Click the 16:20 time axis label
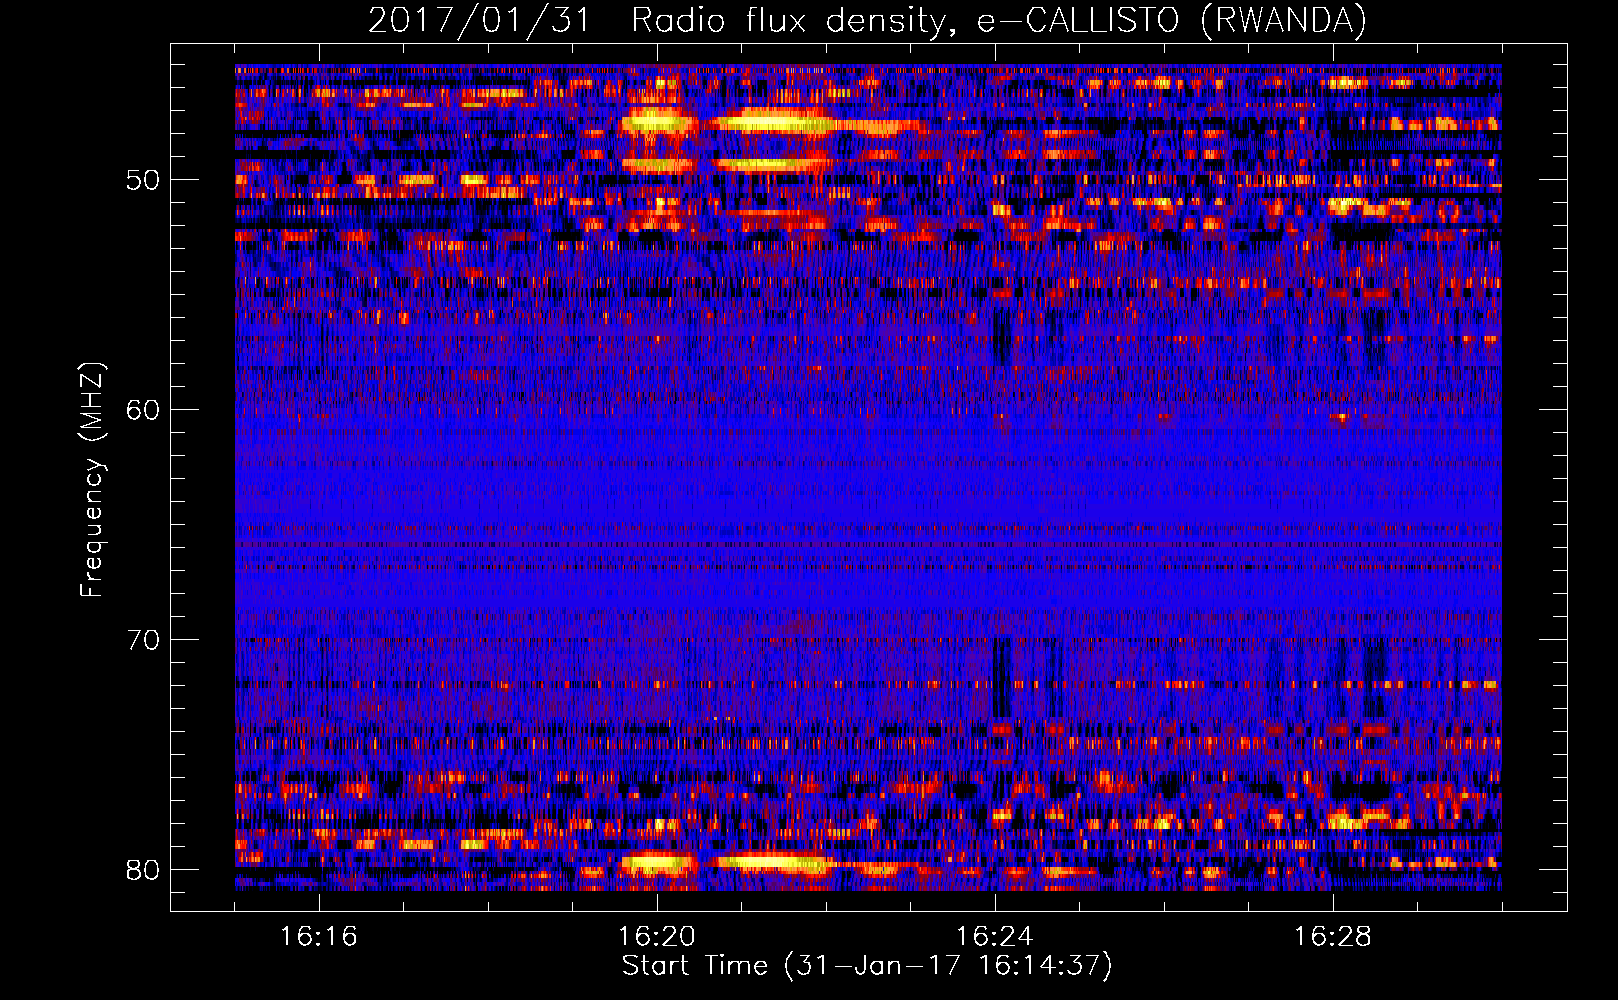Image resolution: width=1618 pixels, height=1000 pixels. 657,937
